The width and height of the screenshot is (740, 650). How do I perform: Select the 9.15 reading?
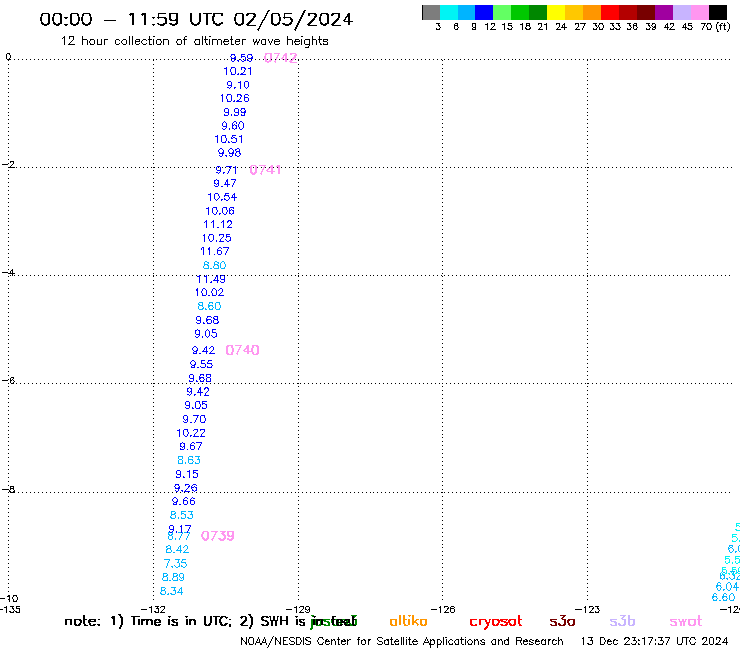pos(187,474)
